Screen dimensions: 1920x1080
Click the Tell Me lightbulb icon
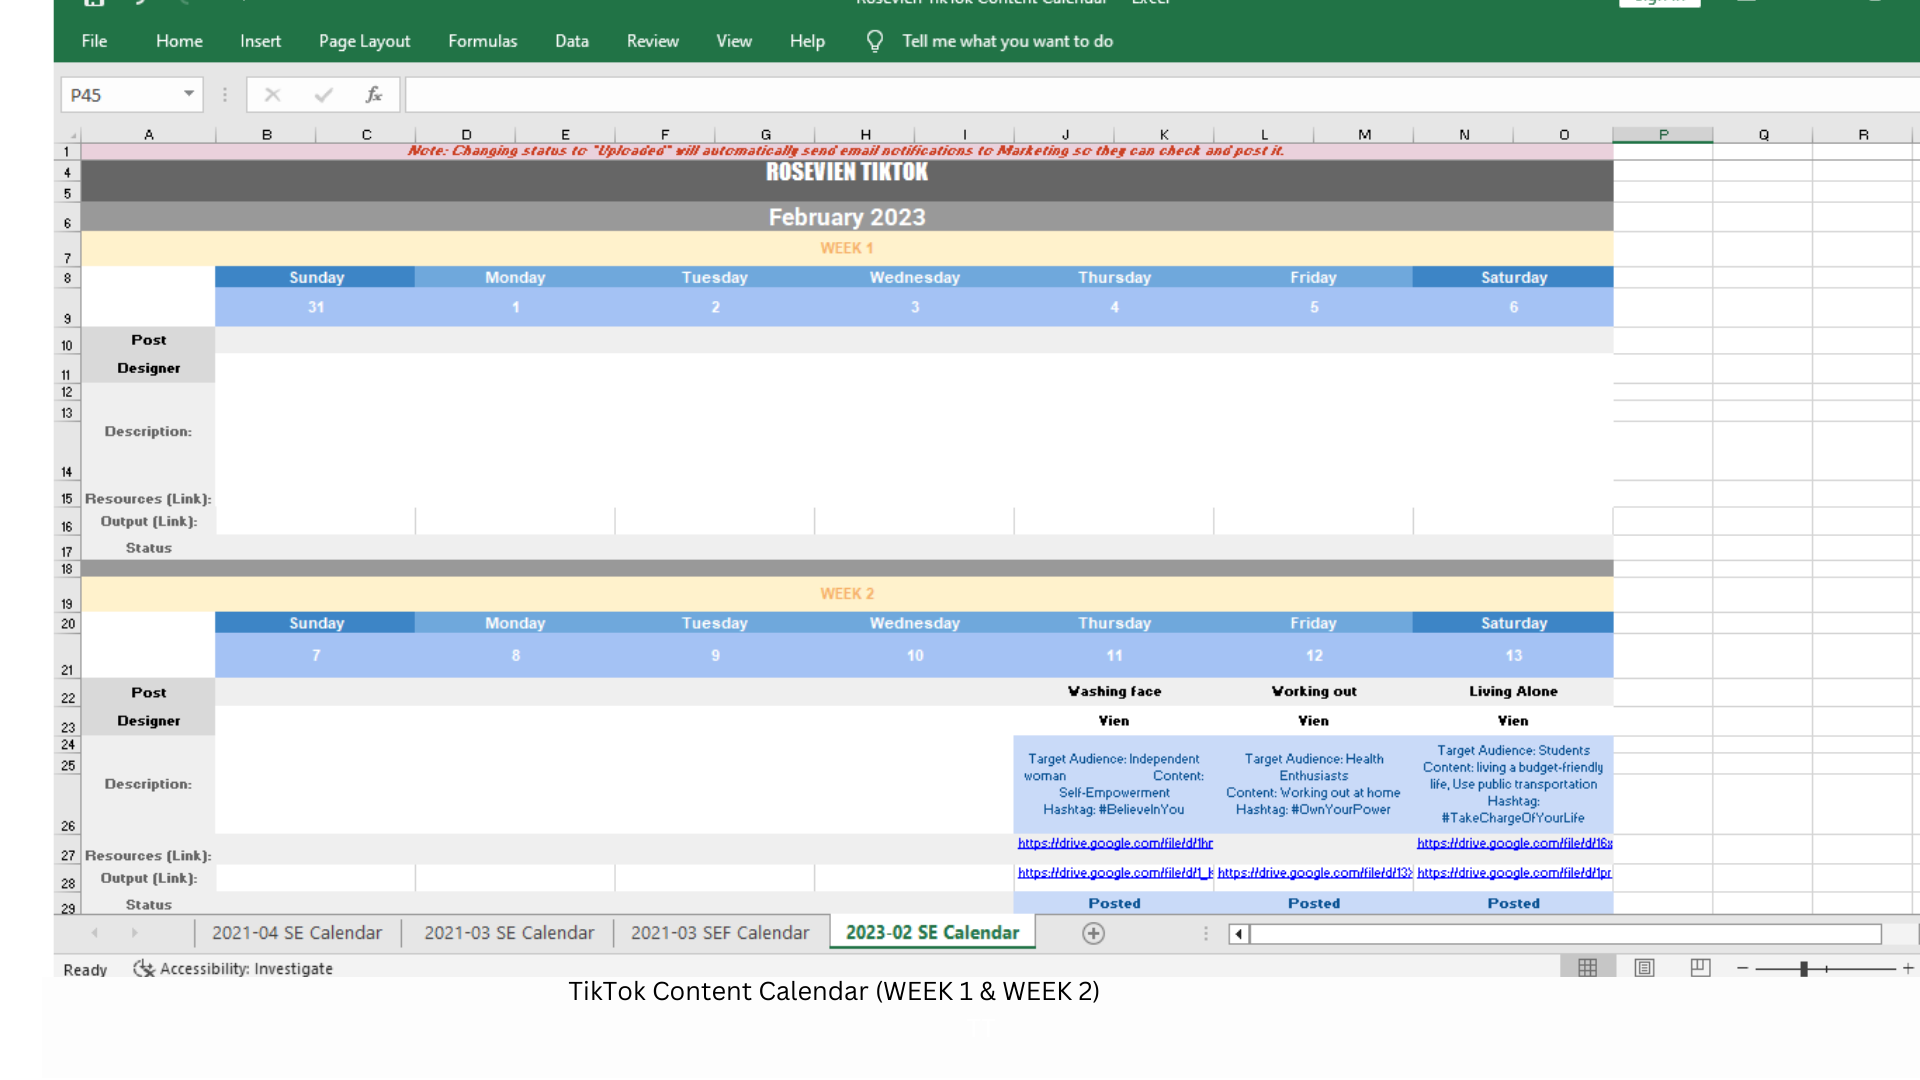pyautogui.click(x=875, y=41)
